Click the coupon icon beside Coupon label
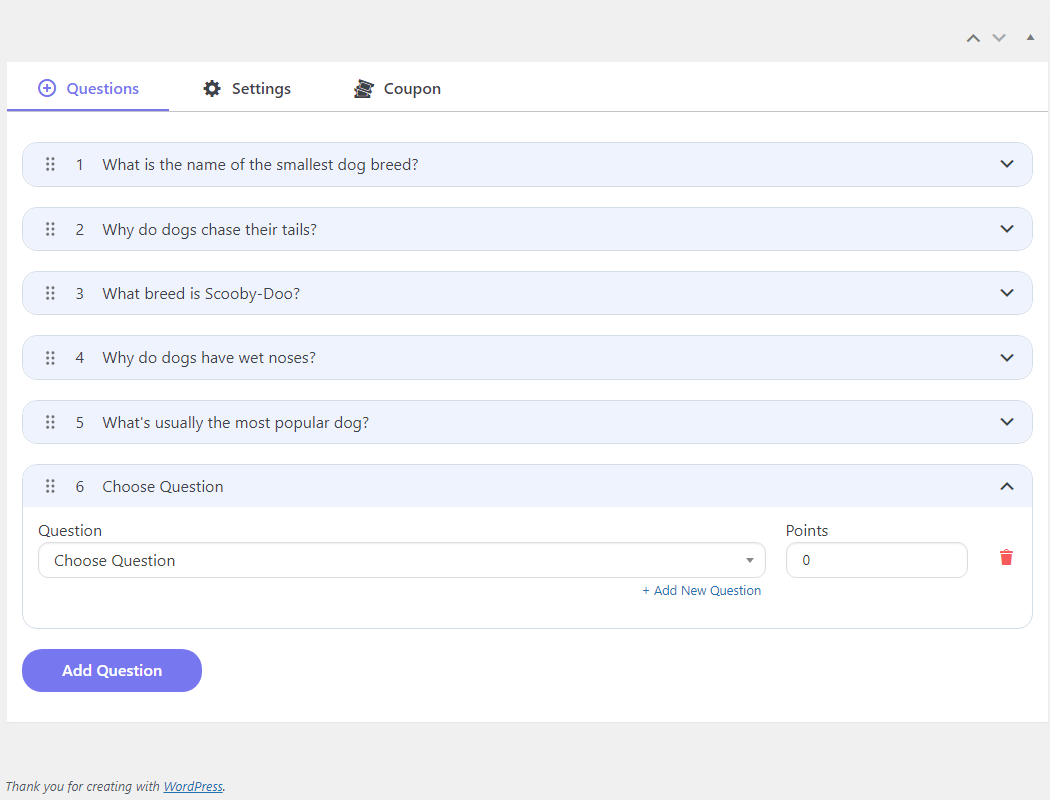This screenshot has width=1050, height=800. [363, 88]
